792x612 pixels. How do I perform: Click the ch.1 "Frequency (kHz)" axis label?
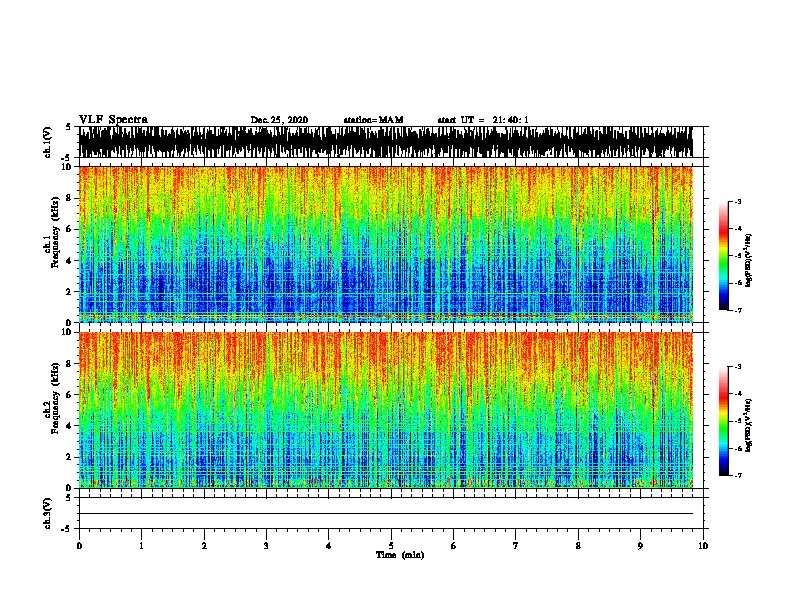pos(55,233)
